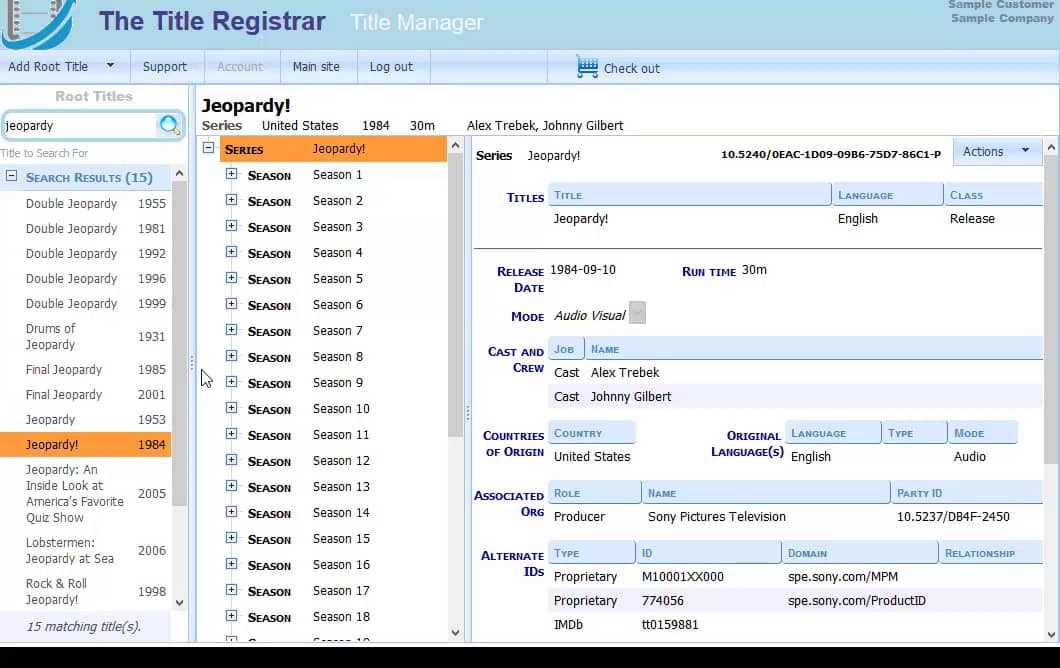
Task: Click cast member Alex Trebek row
Action: coord(795,373)
